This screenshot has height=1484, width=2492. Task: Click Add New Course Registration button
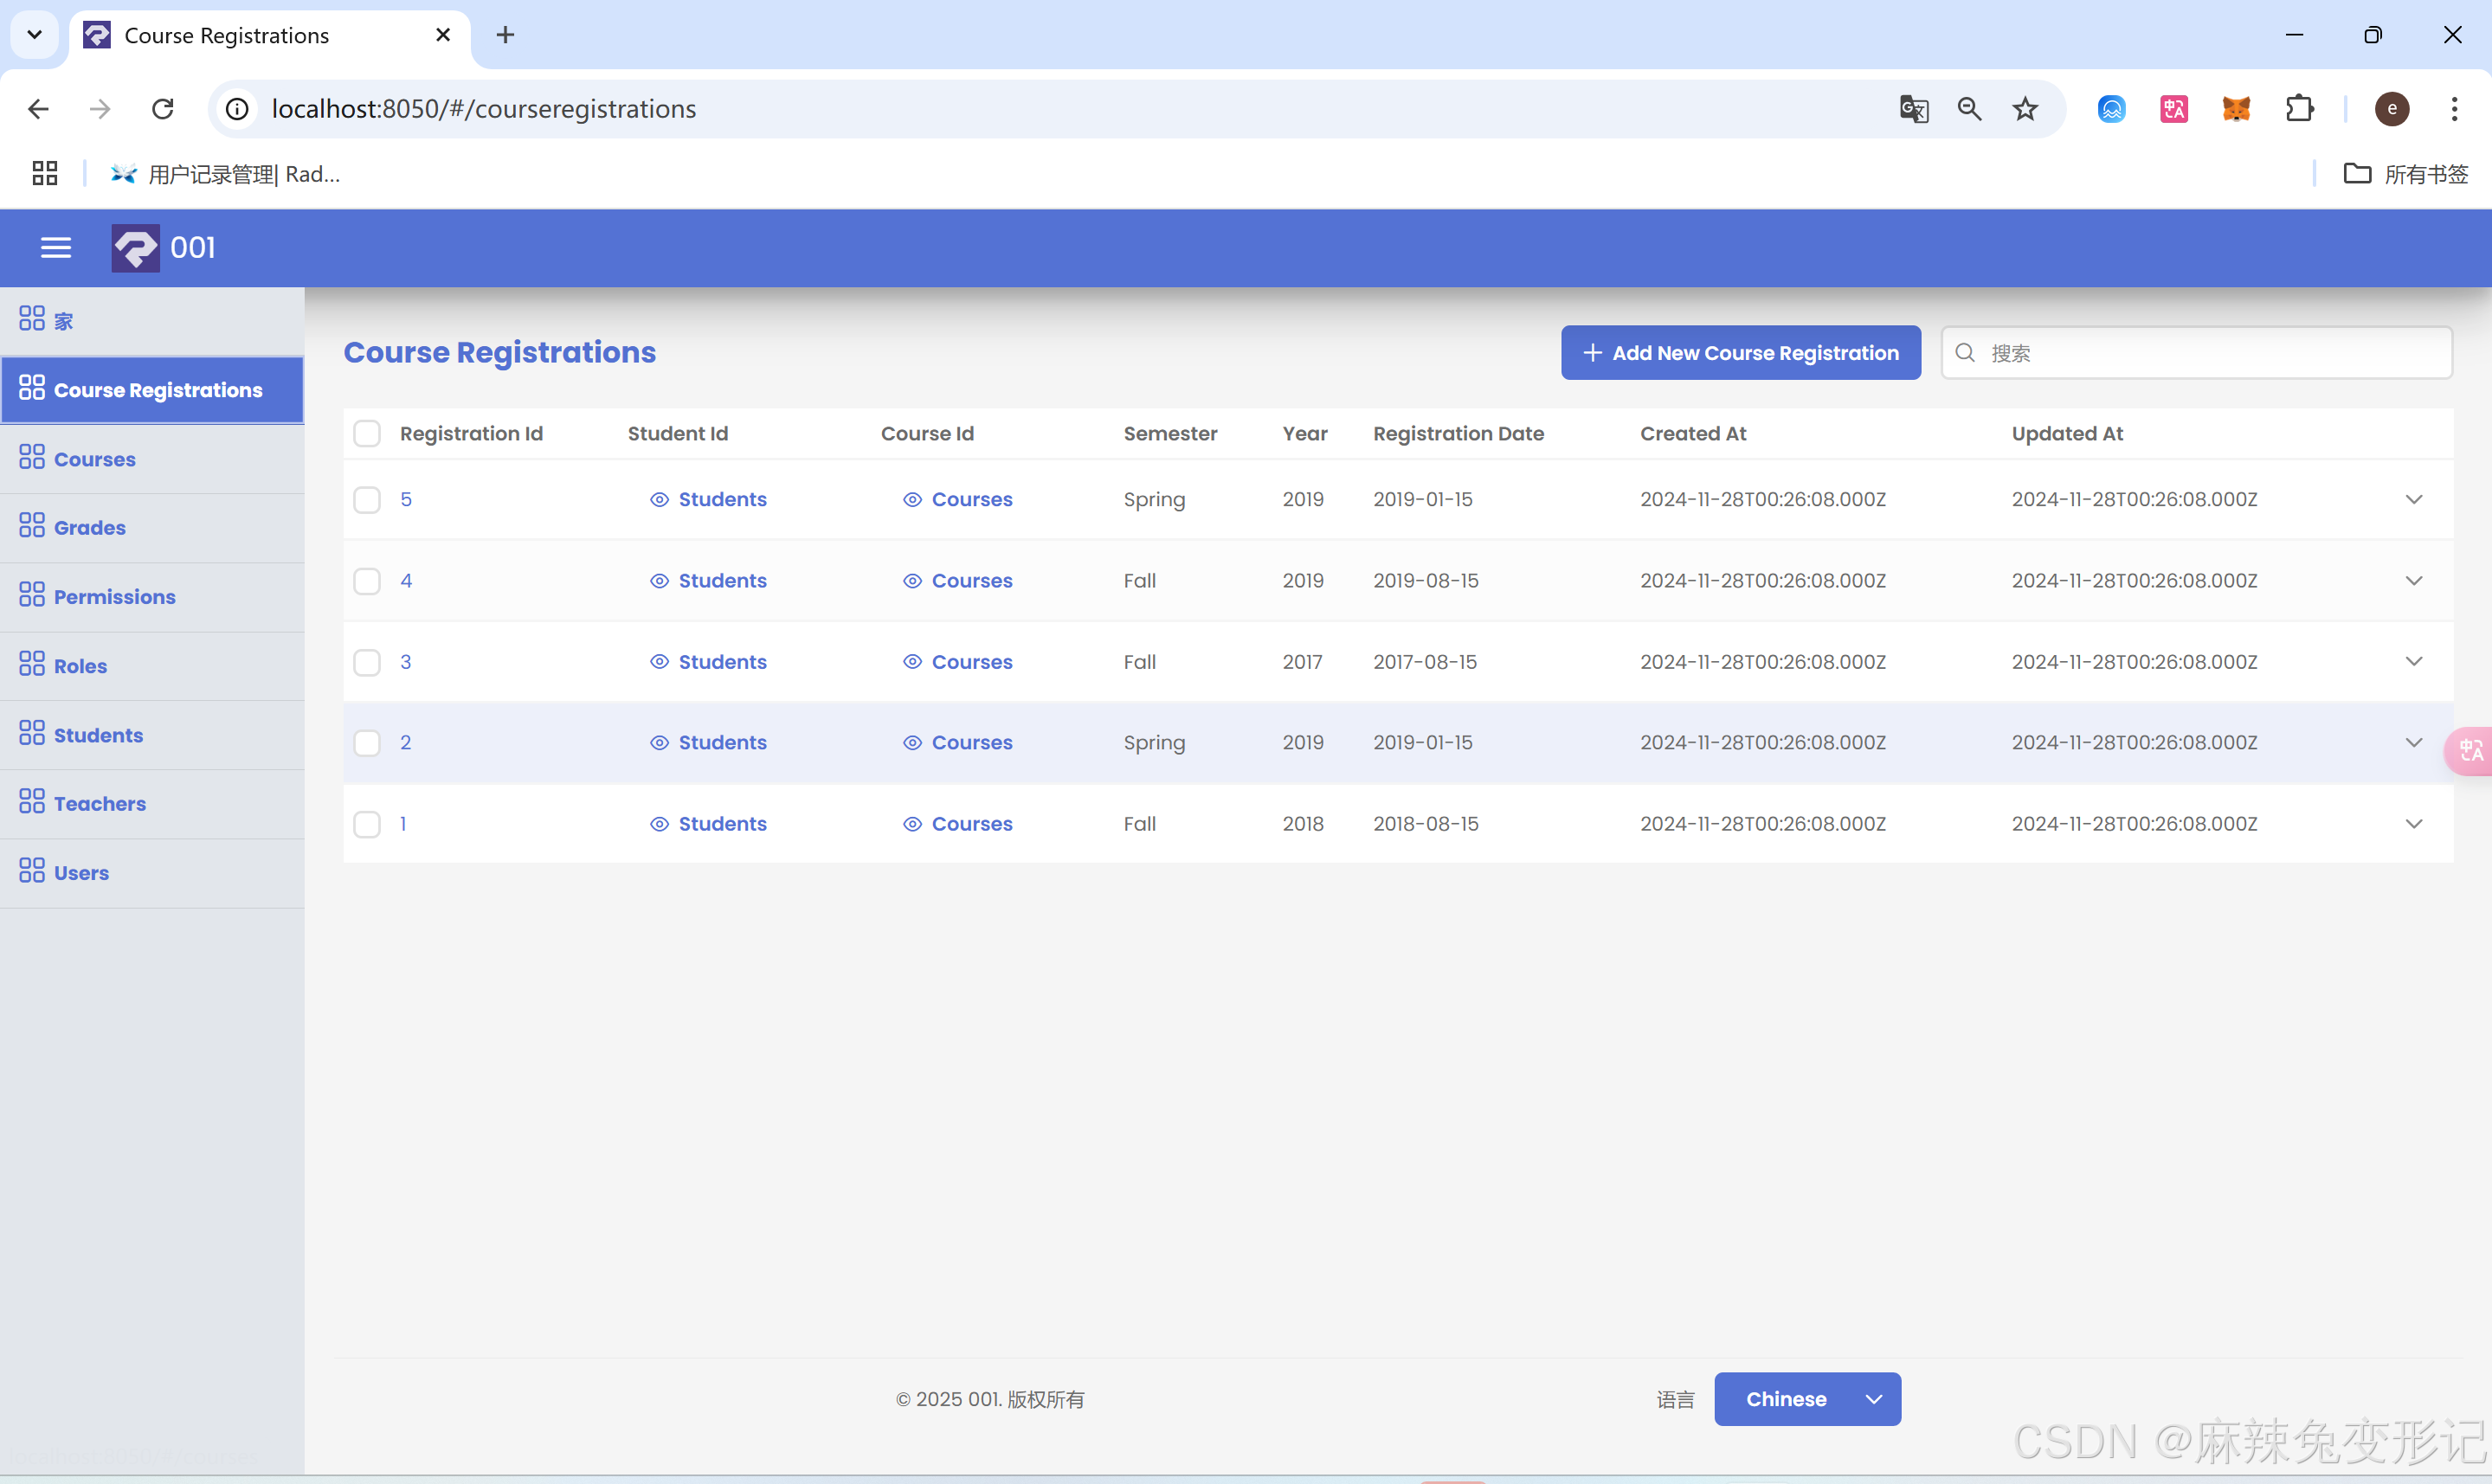1740,352
